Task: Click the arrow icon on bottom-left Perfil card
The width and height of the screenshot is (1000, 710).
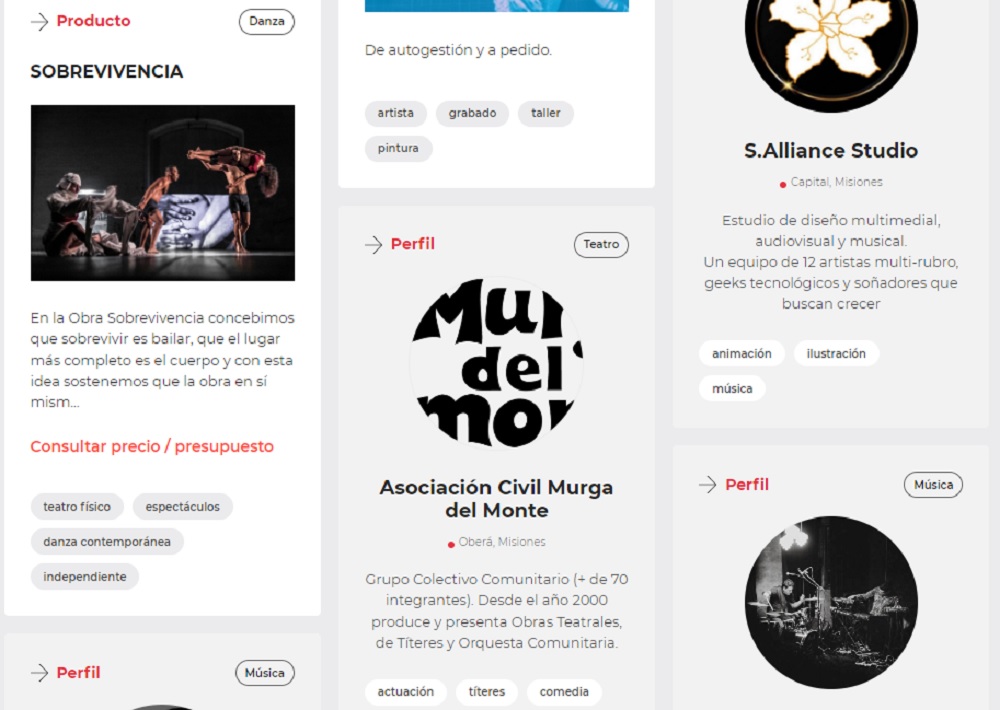Action: pyautogui.click(x=40, y=673)
